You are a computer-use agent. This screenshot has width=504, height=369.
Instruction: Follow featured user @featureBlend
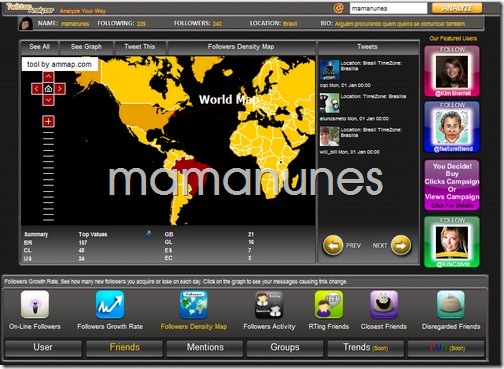pyautogui.click(x=452, y=127)
